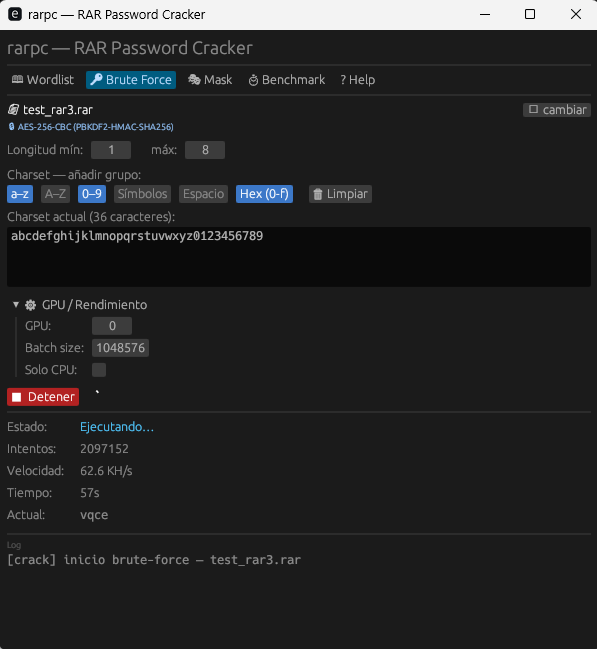Switch to the Wordlist tab
Image resolution: width=597 pixels, height=649 pixels.
[x=43, y=79]
